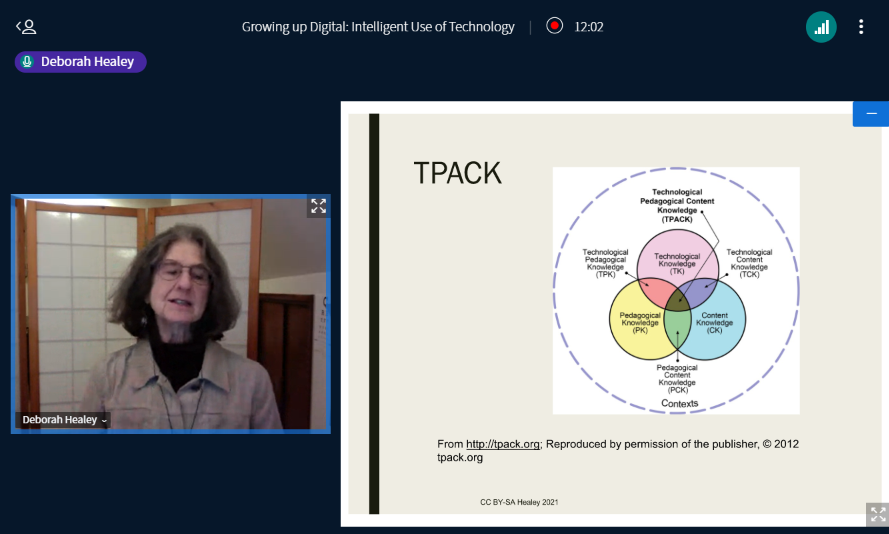Open the three-dot more options menu

861,27
